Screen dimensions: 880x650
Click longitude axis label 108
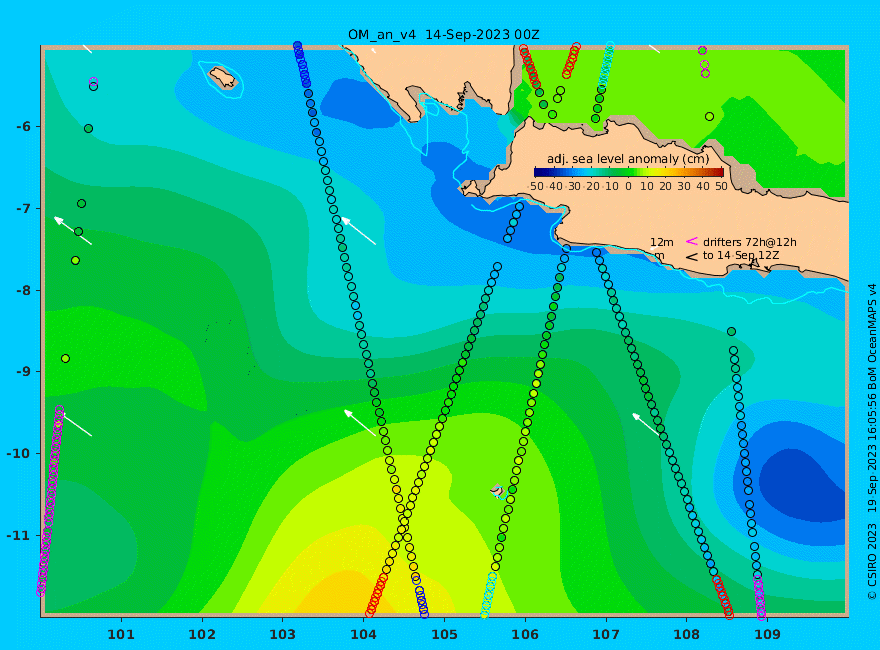pyautogui.click(x=686, y=634)
